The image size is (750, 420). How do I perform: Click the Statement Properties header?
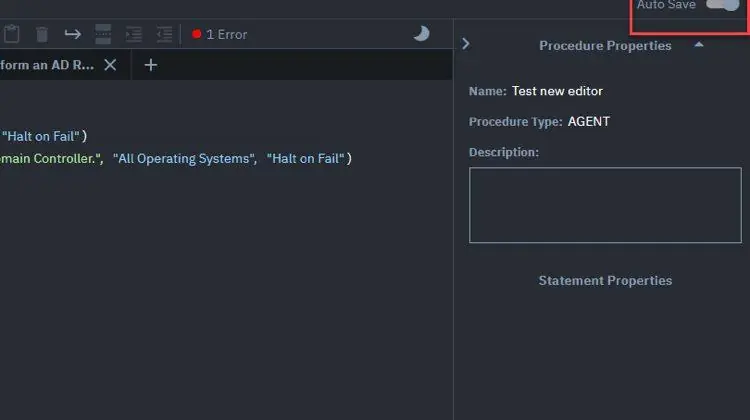605,280
